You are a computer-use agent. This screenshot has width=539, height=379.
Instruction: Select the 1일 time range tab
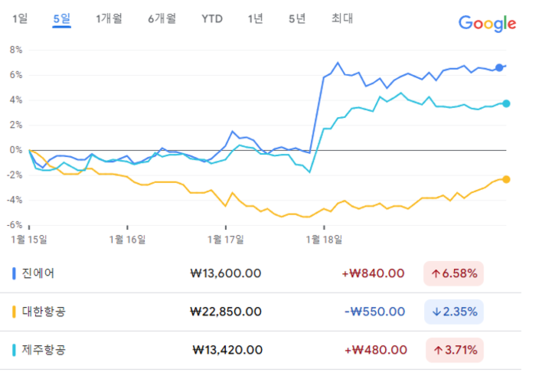click(20, 19)
